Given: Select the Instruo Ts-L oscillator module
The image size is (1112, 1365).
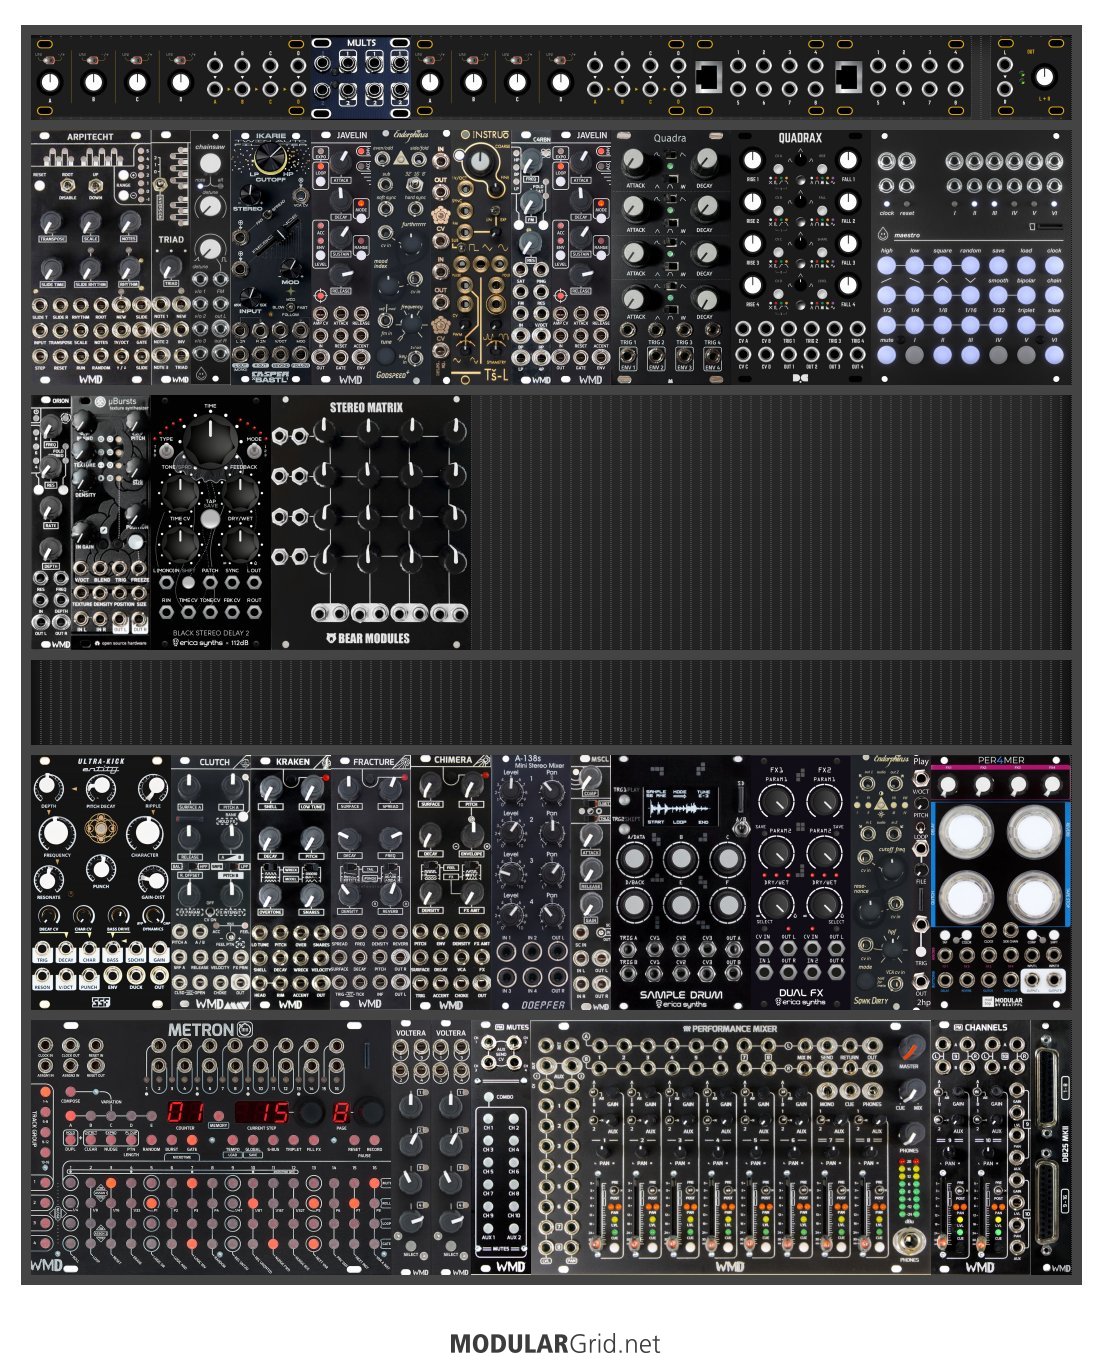Looking at the screenshot, I should click(481, 257).
